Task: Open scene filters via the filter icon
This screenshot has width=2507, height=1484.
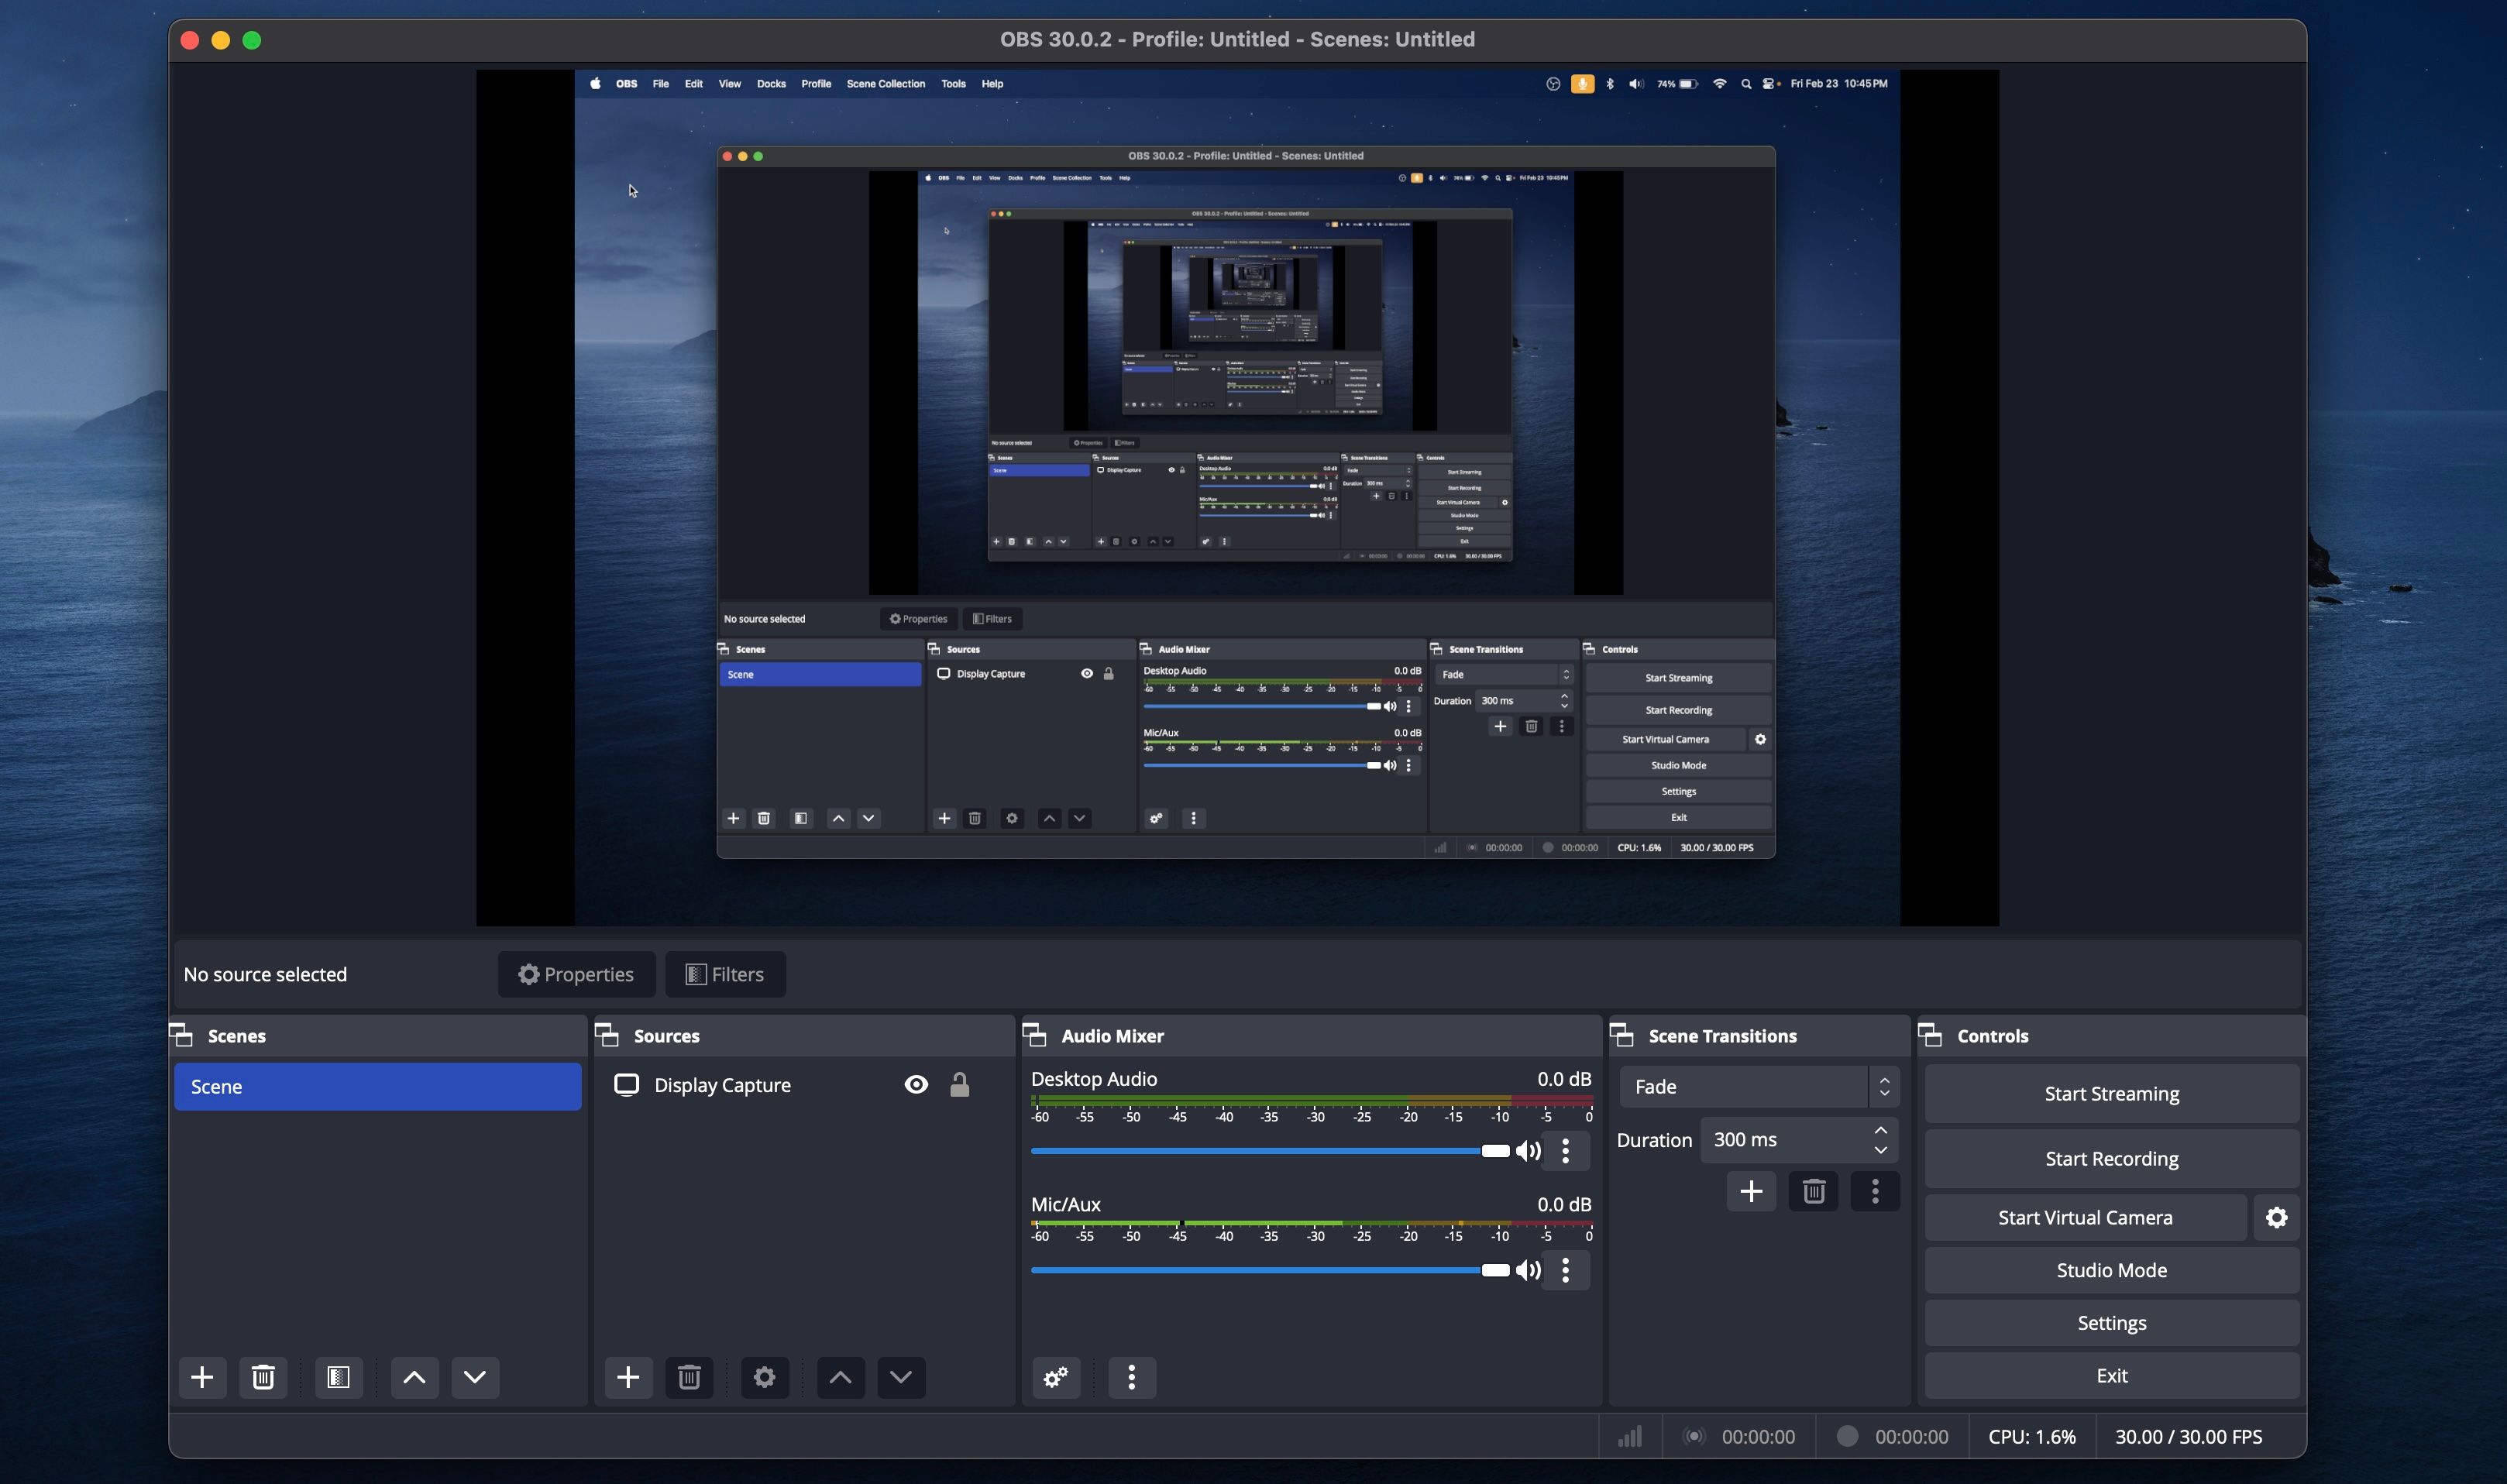Action: pos(338,1377)
